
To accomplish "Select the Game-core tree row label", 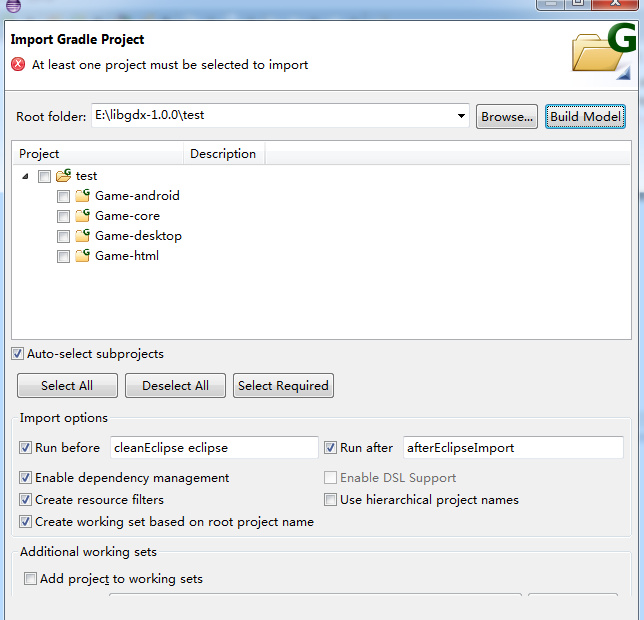I will (x=127, y=216).
